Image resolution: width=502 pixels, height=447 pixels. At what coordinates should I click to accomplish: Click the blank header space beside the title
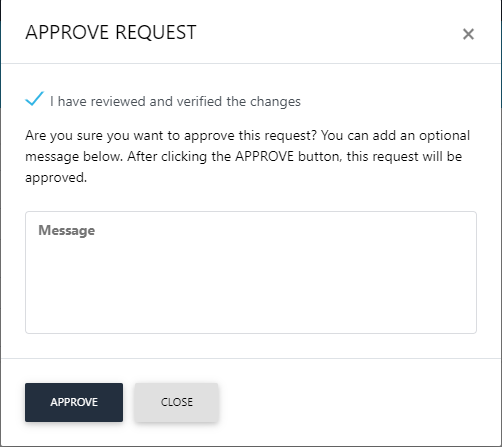(327, 33)
